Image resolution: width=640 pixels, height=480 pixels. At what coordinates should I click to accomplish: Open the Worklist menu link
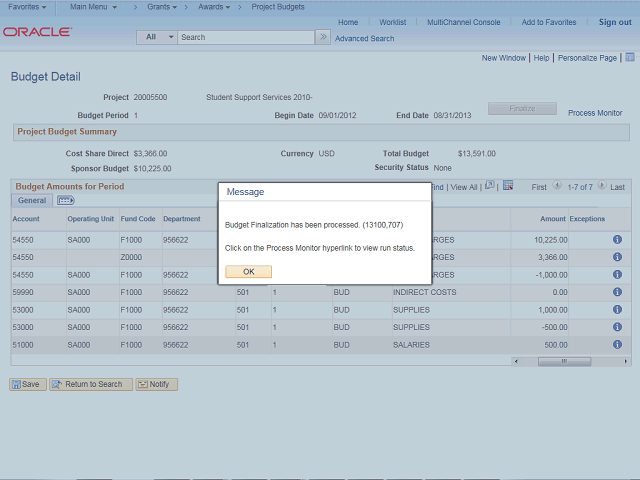click(x=392, y=22)
